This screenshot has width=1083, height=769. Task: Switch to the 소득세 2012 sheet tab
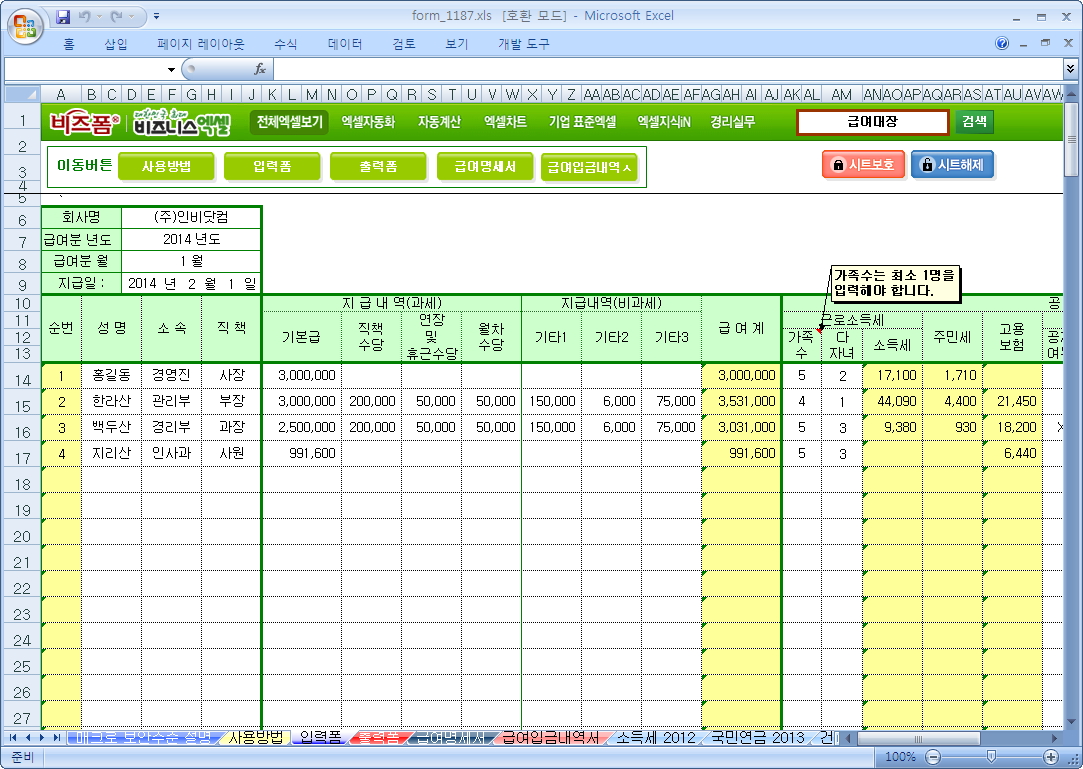pyautogui.click(x=654, y=738)
